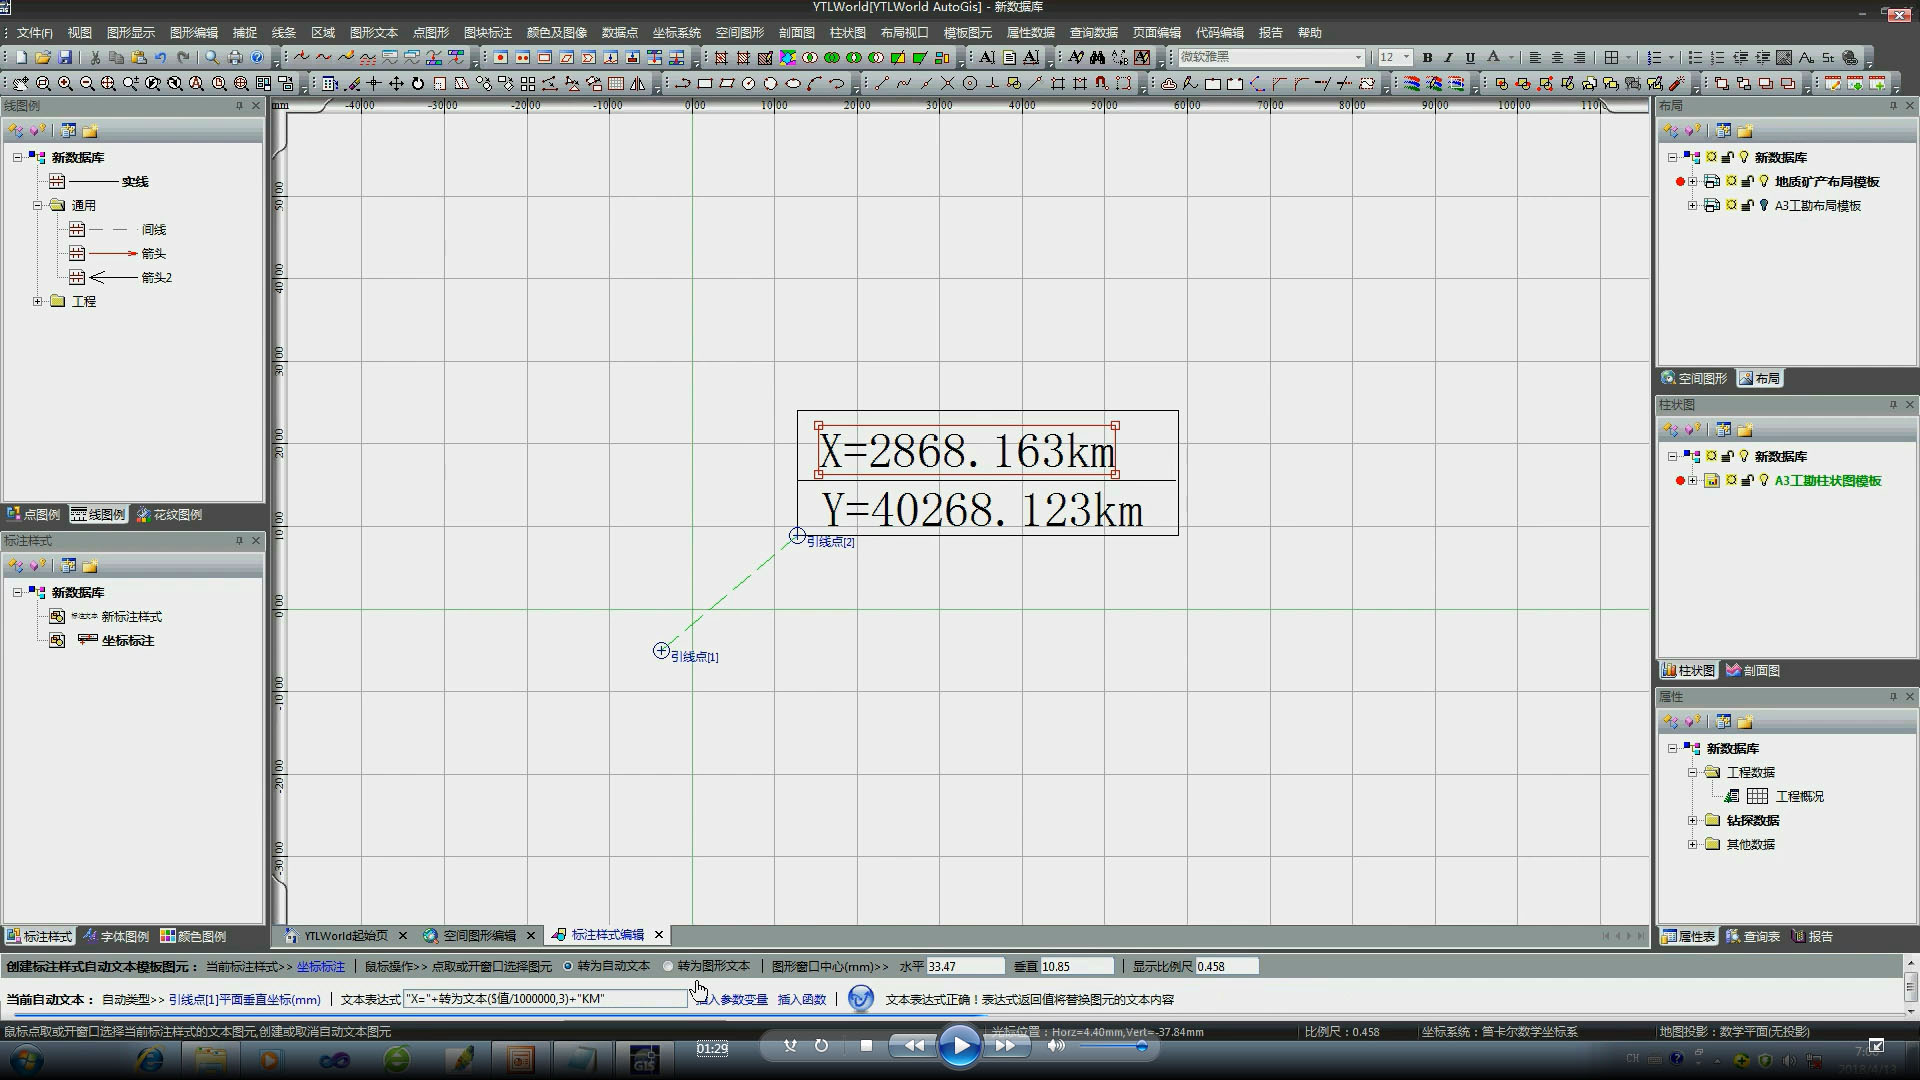Click 引线点[1]平面垂直坐标(mm) link
This screenshot has width=1920, height=1080.
point(244,999)
